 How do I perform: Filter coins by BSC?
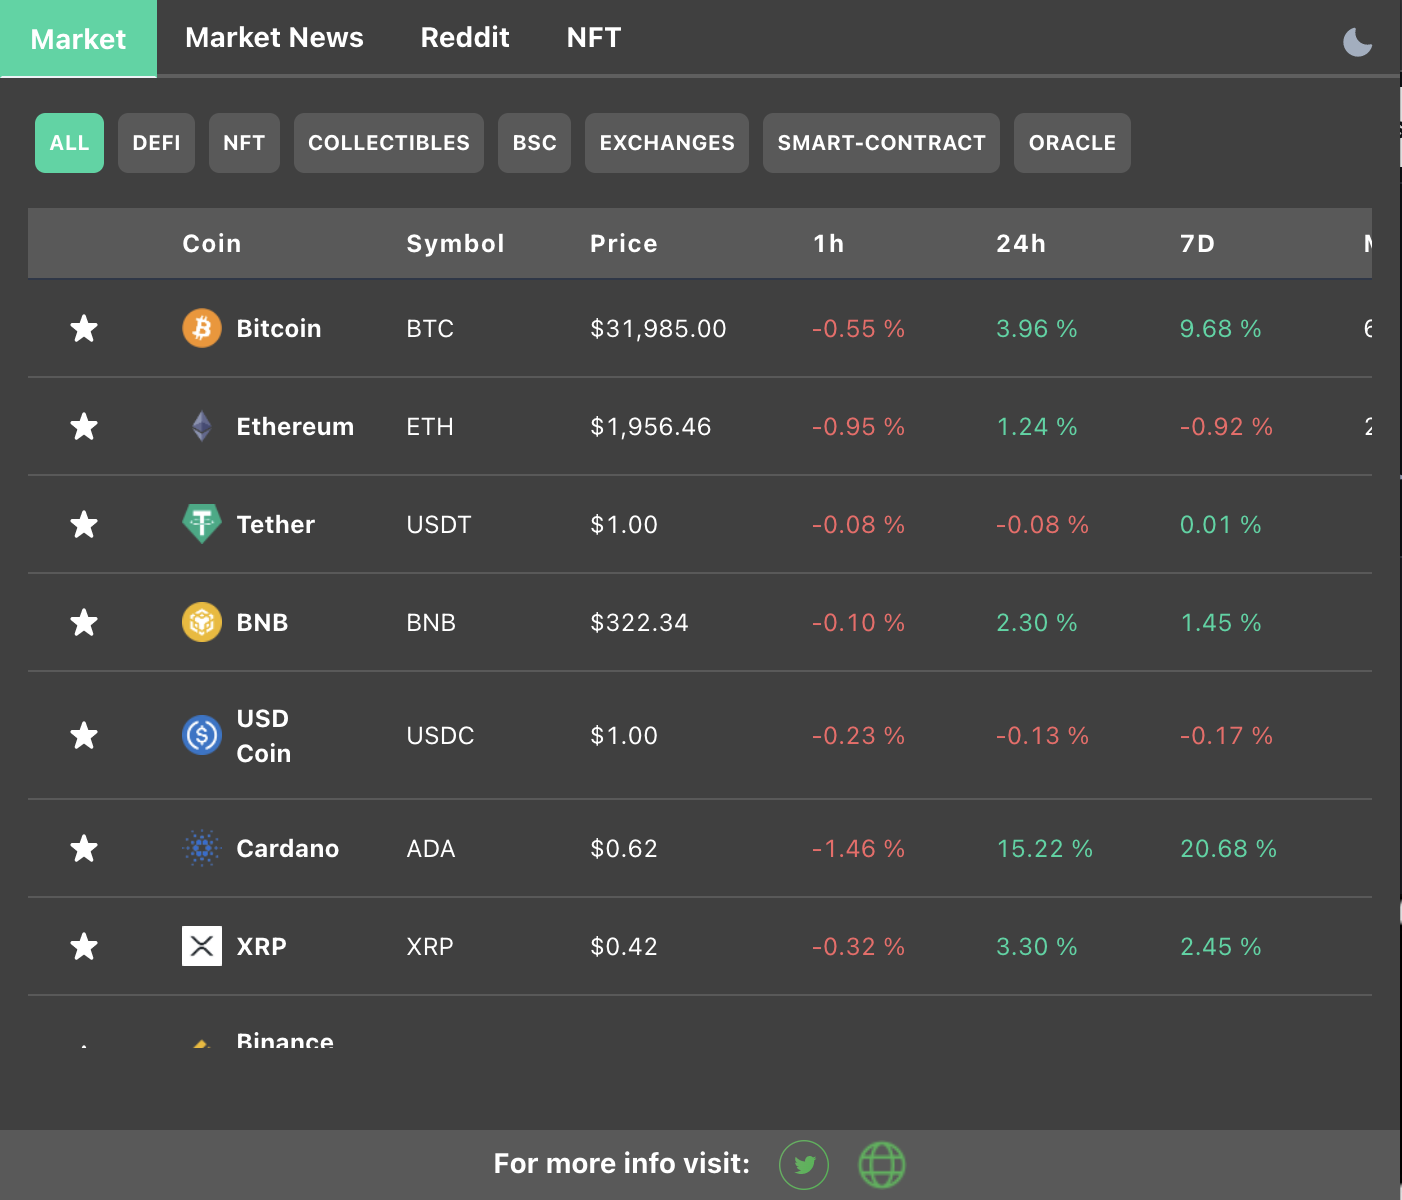pos(534,143)
